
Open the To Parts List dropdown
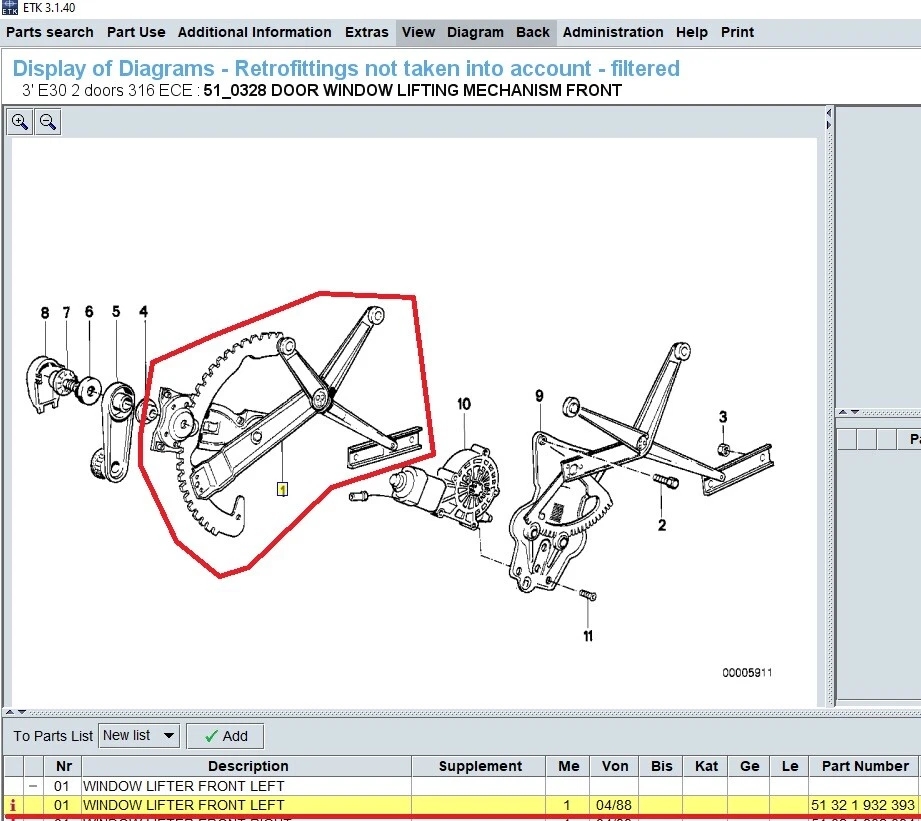[x=139, y=736]
